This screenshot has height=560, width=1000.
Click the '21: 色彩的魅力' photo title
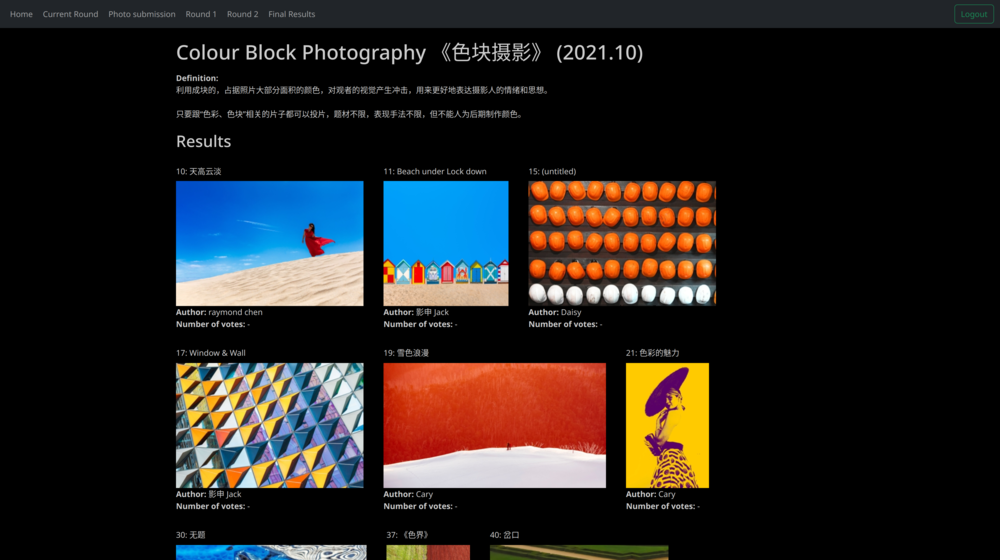tap(652, 353)
